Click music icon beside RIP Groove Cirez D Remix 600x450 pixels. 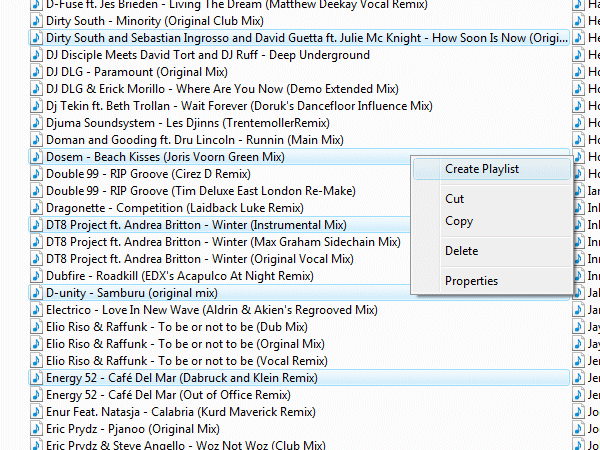(36, 174)
